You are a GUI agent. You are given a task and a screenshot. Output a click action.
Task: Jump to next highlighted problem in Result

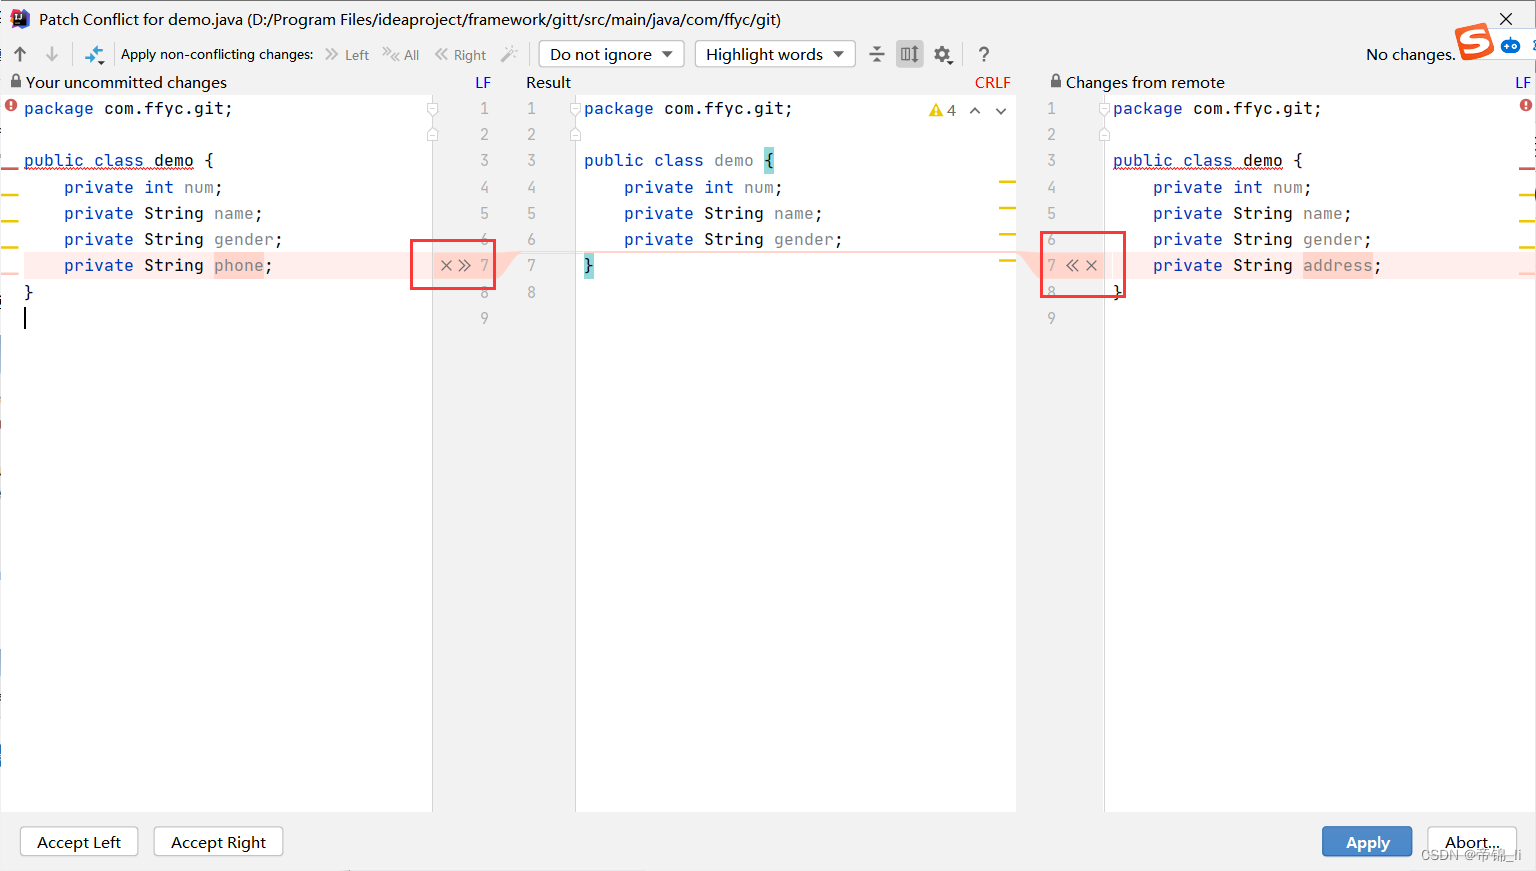(1001, 110)
